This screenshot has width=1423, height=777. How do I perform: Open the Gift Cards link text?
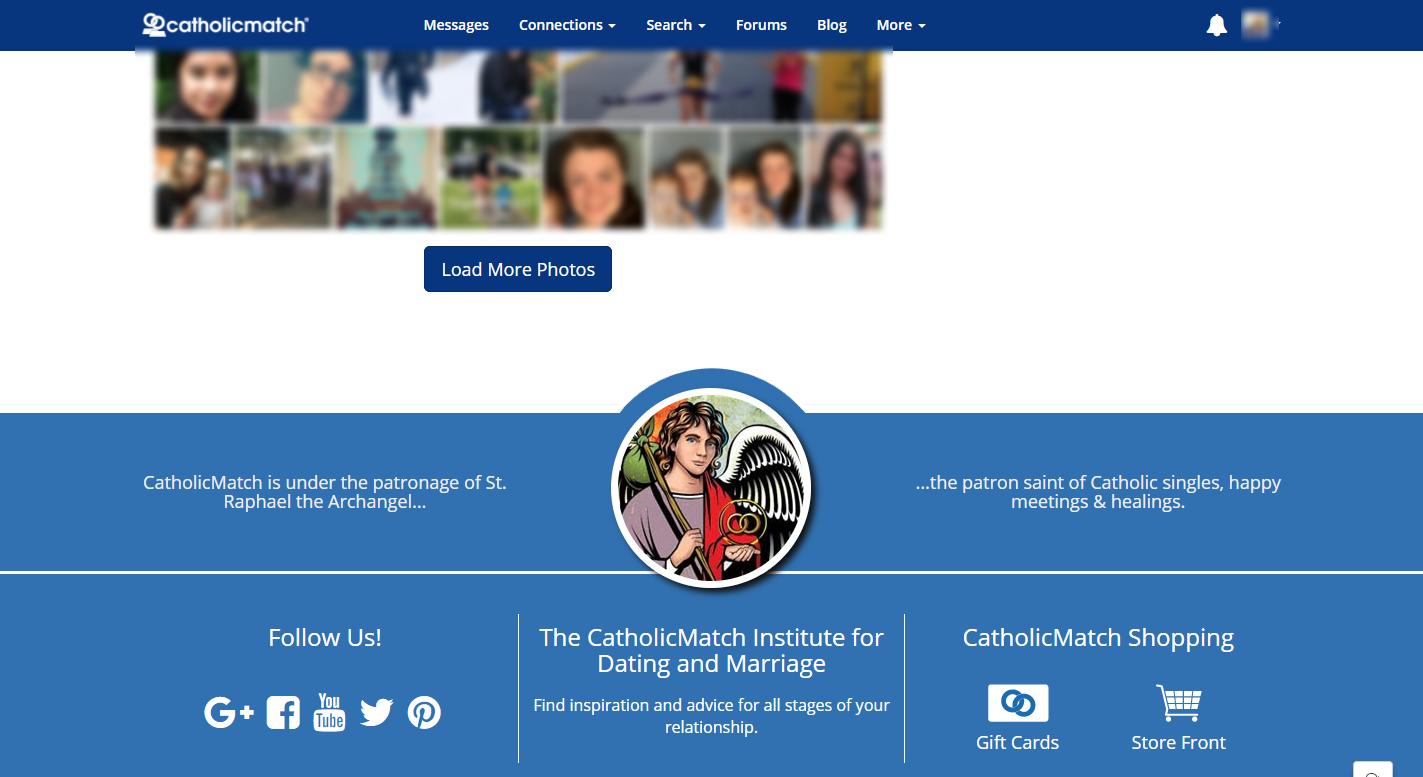(1017, 742)
